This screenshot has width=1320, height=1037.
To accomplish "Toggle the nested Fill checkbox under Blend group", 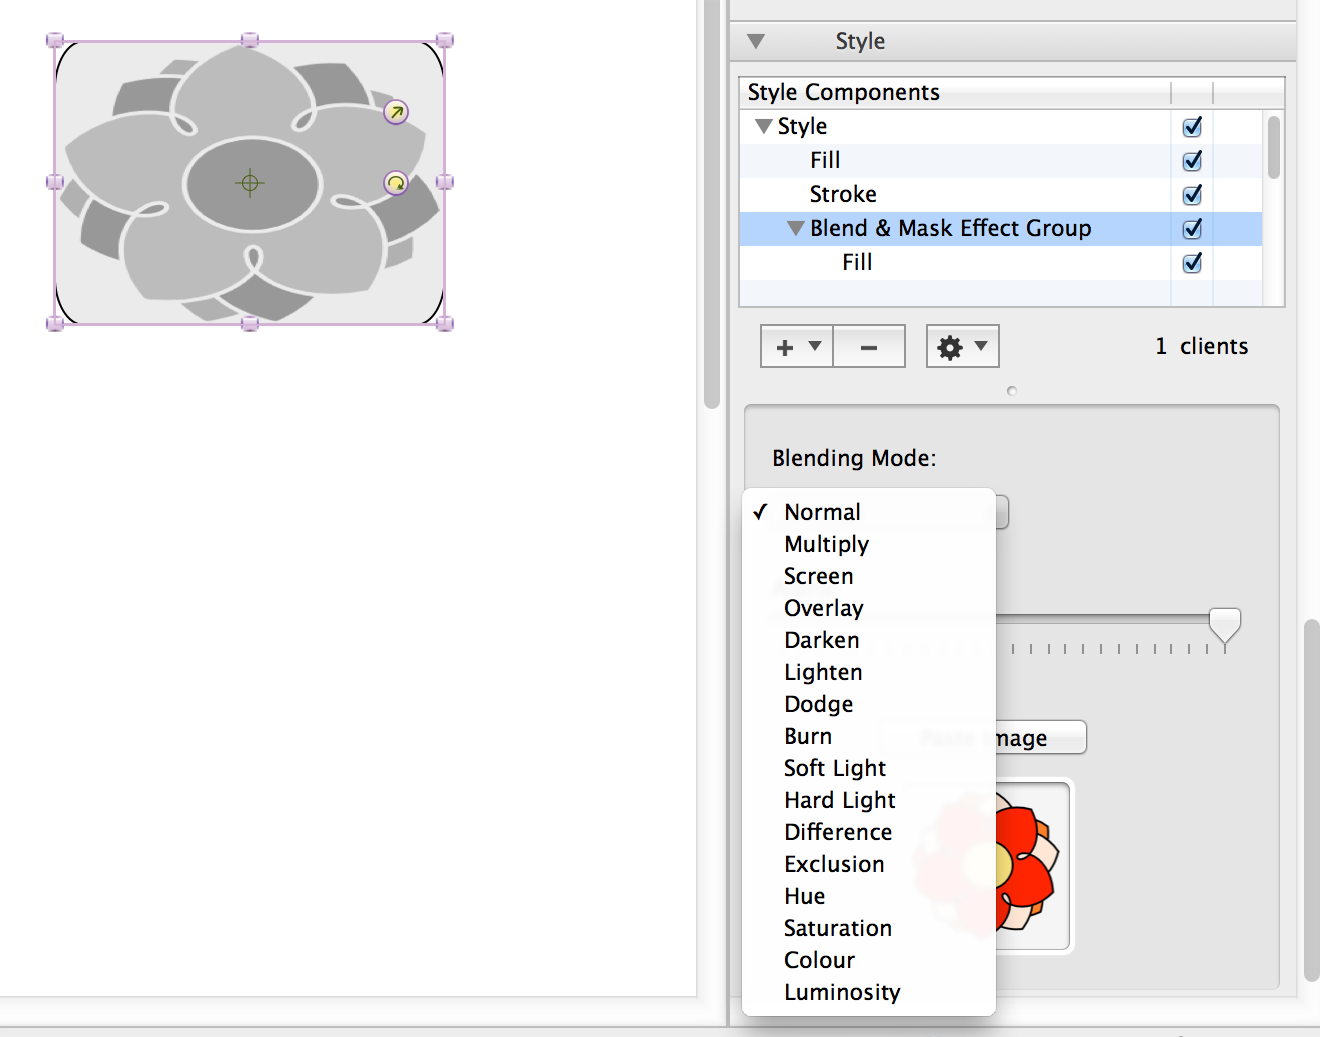I will point(1192,263).
